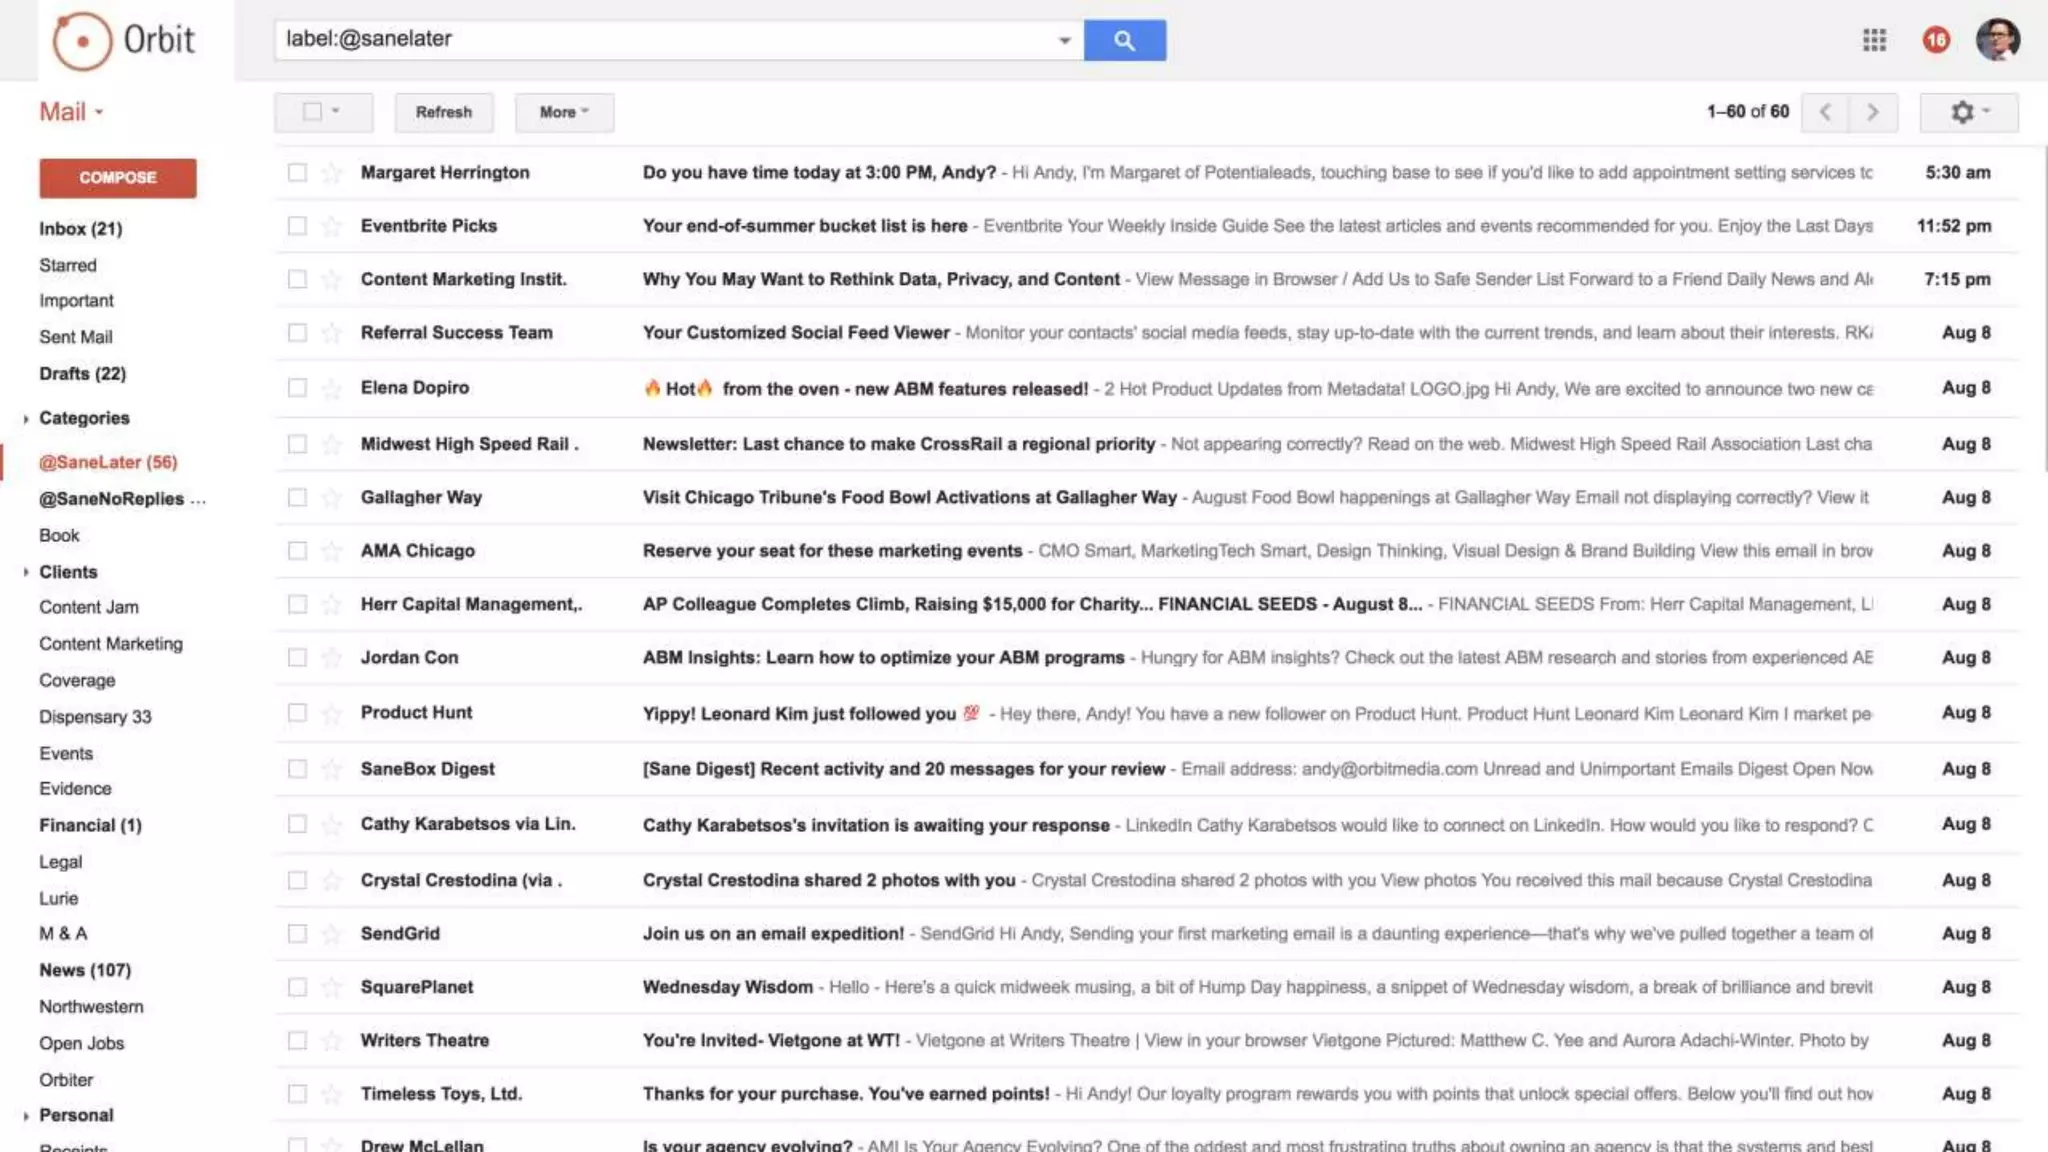Open the red notifications badge

pyautogui.click(x=1936, y=40)
